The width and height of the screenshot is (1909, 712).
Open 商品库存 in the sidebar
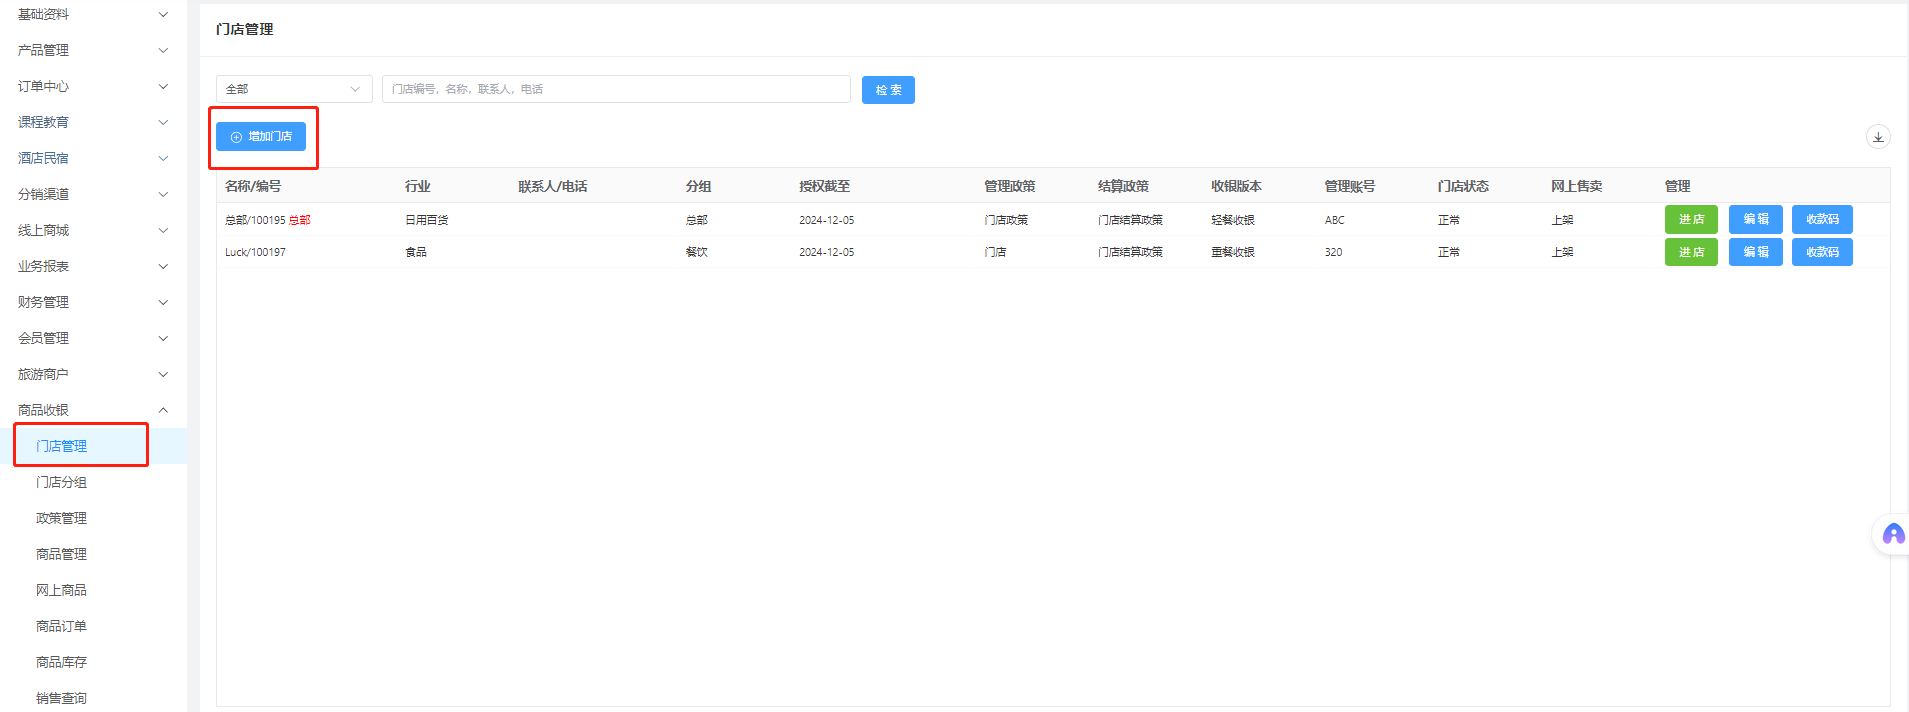pos(62,662)
